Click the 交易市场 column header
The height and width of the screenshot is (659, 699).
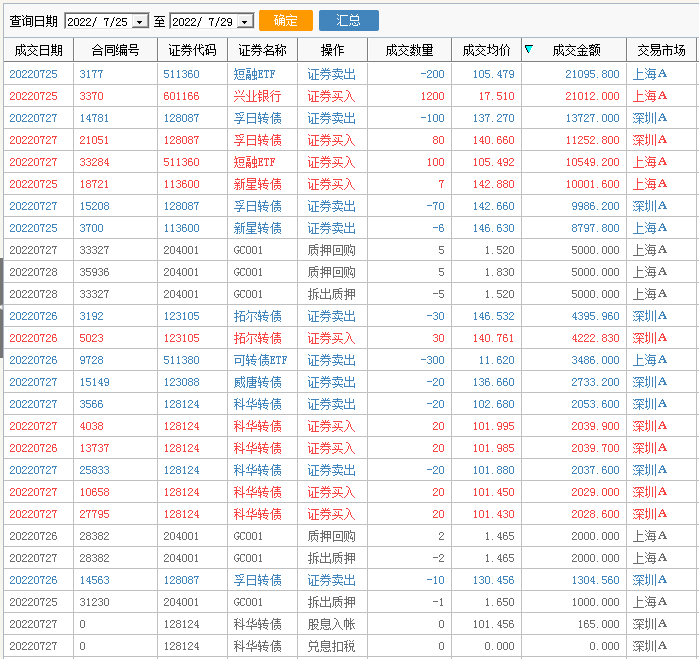tap(661, 50)
